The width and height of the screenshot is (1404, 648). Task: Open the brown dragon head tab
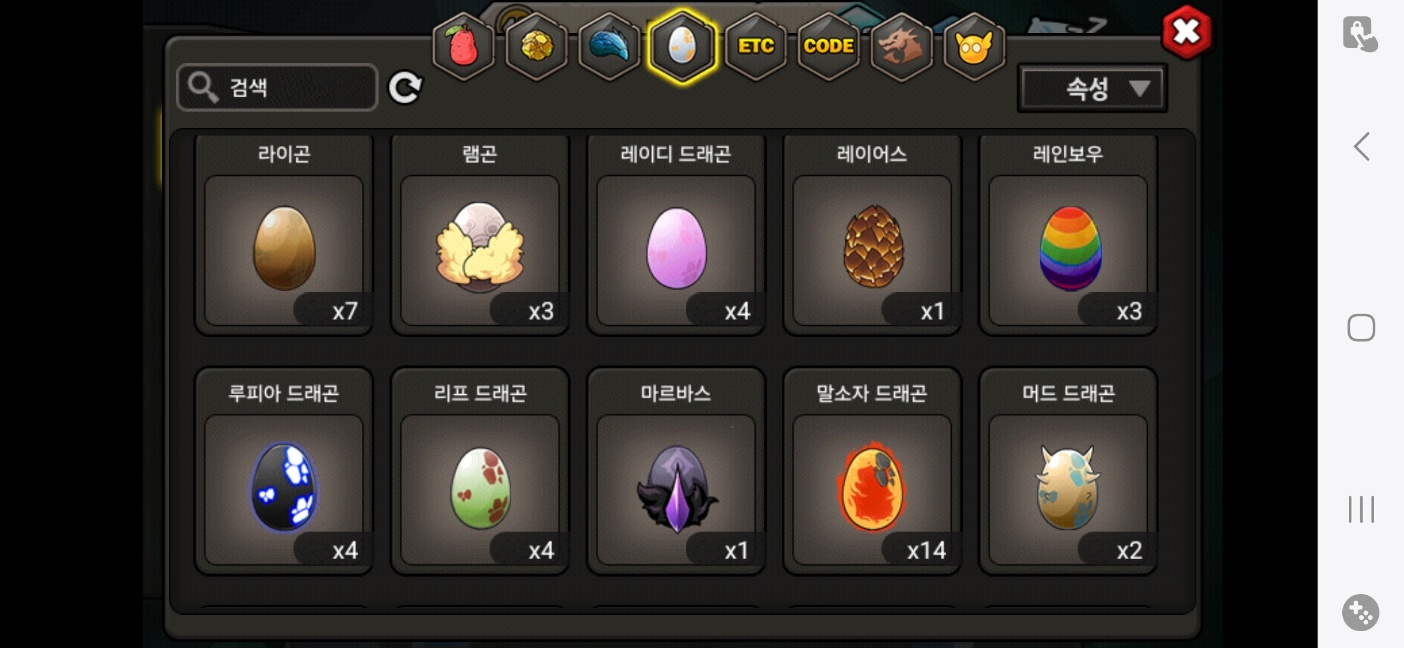coord(902,46)
